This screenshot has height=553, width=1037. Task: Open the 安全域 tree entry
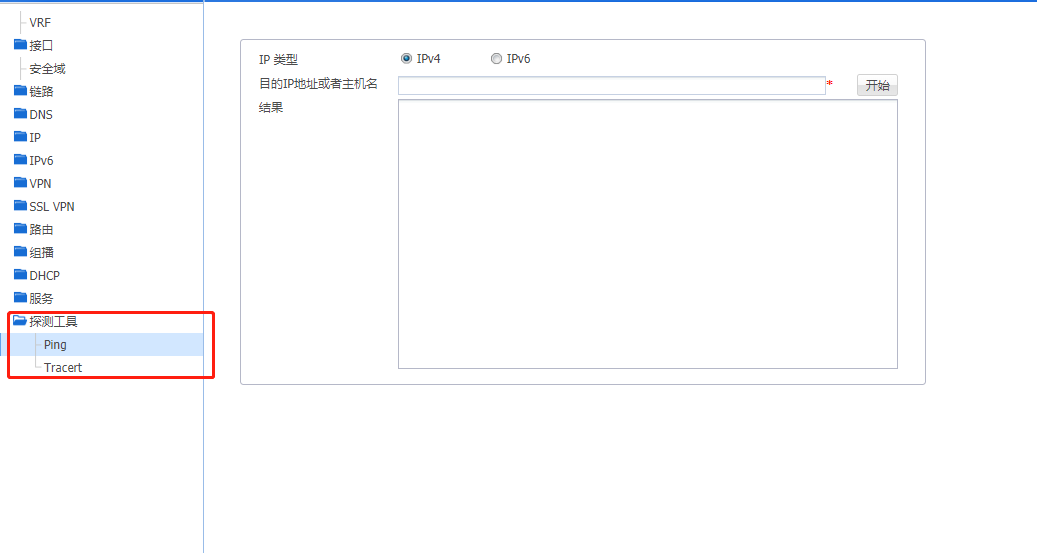(48, 69)
